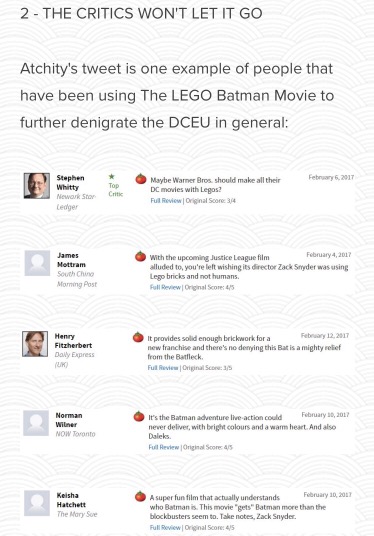
Task: Open Full Review link for Keisha Hatchett
Action: pos(165,527)
